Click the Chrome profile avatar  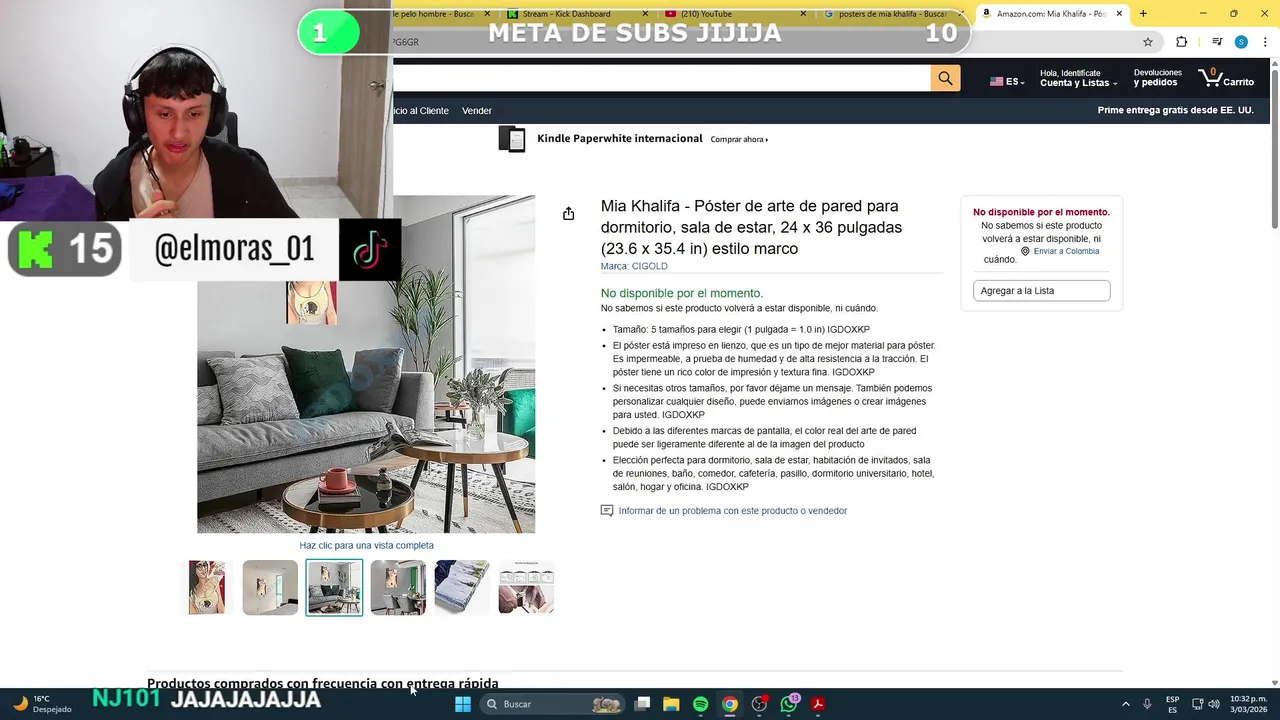(x=1241, y=42)
